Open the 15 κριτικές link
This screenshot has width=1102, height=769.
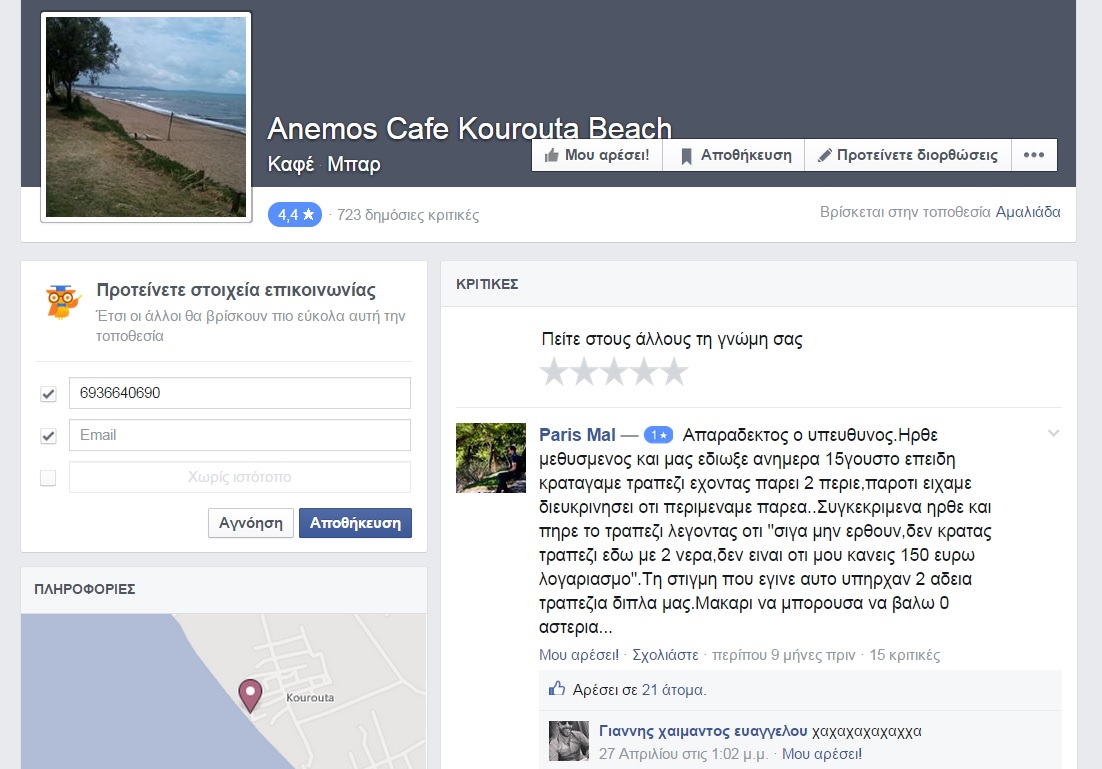[905, 655]
